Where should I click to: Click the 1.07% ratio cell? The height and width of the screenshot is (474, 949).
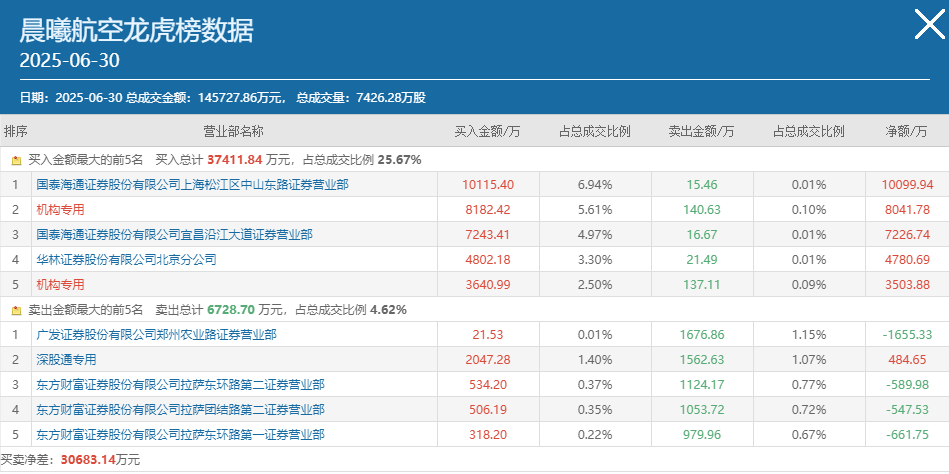point(809,360)
